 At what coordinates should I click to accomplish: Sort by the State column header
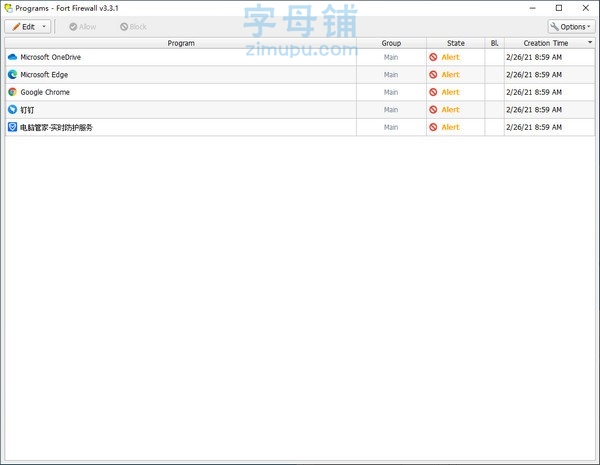455,43
